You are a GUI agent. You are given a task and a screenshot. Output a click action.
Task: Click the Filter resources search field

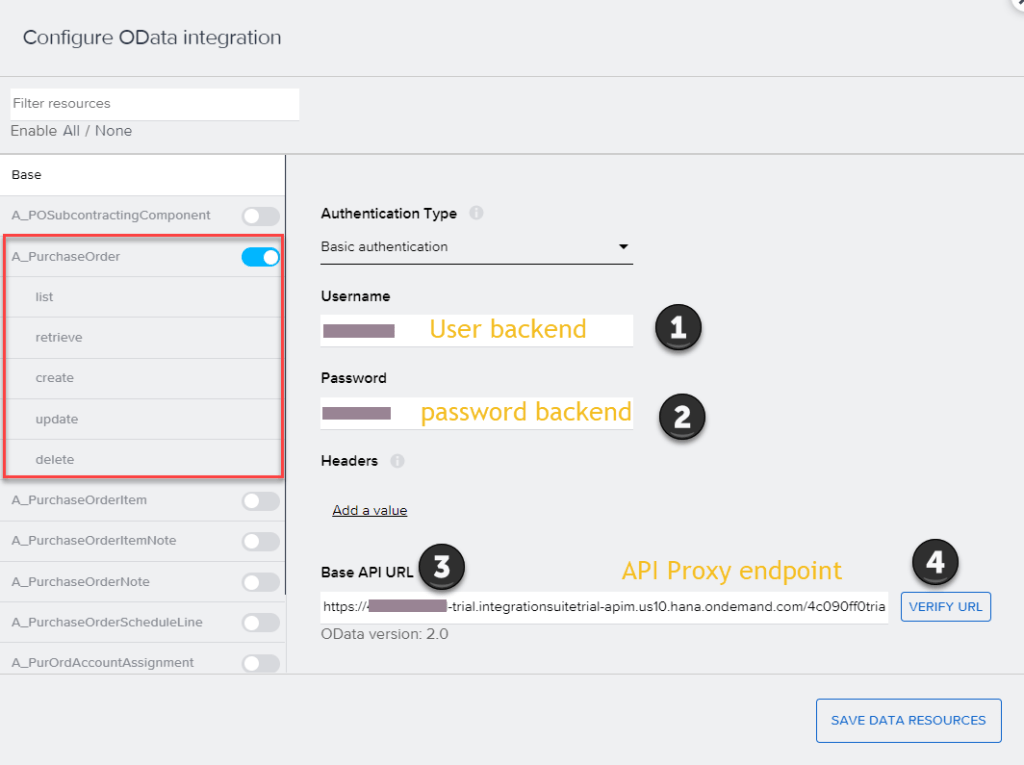click(x=154, y=103)
